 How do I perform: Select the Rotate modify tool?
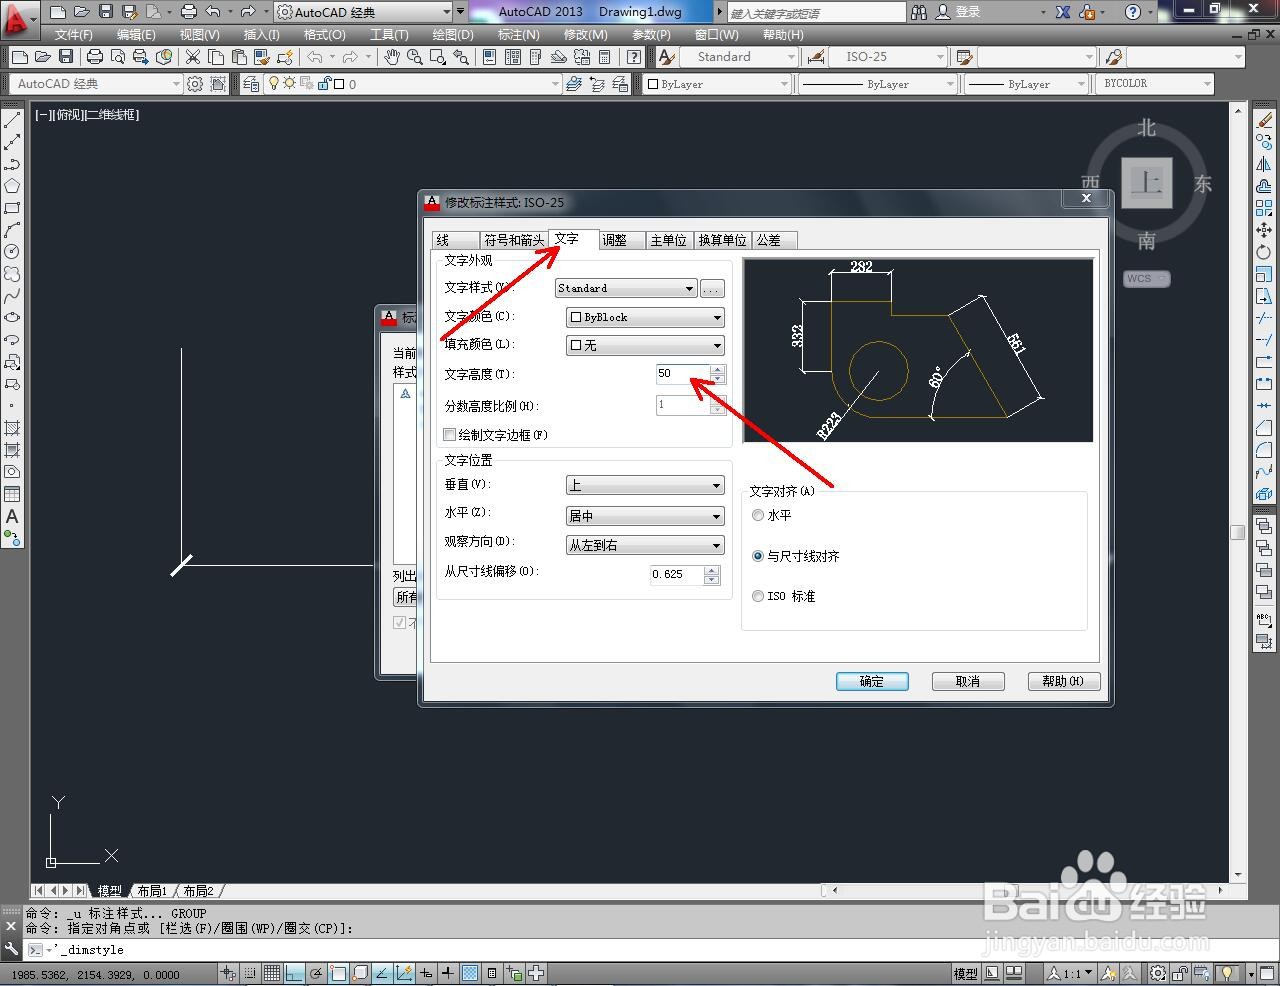(x=1264, y=252)
